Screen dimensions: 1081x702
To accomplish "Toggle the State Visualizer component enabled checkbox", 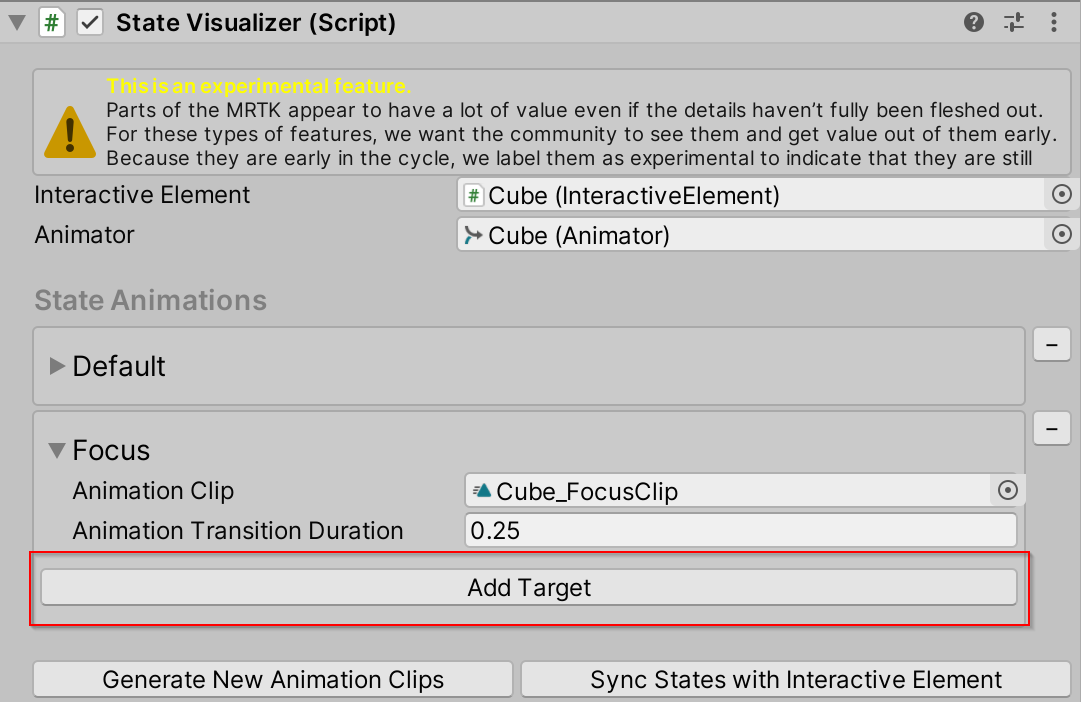I will point(89,22).
